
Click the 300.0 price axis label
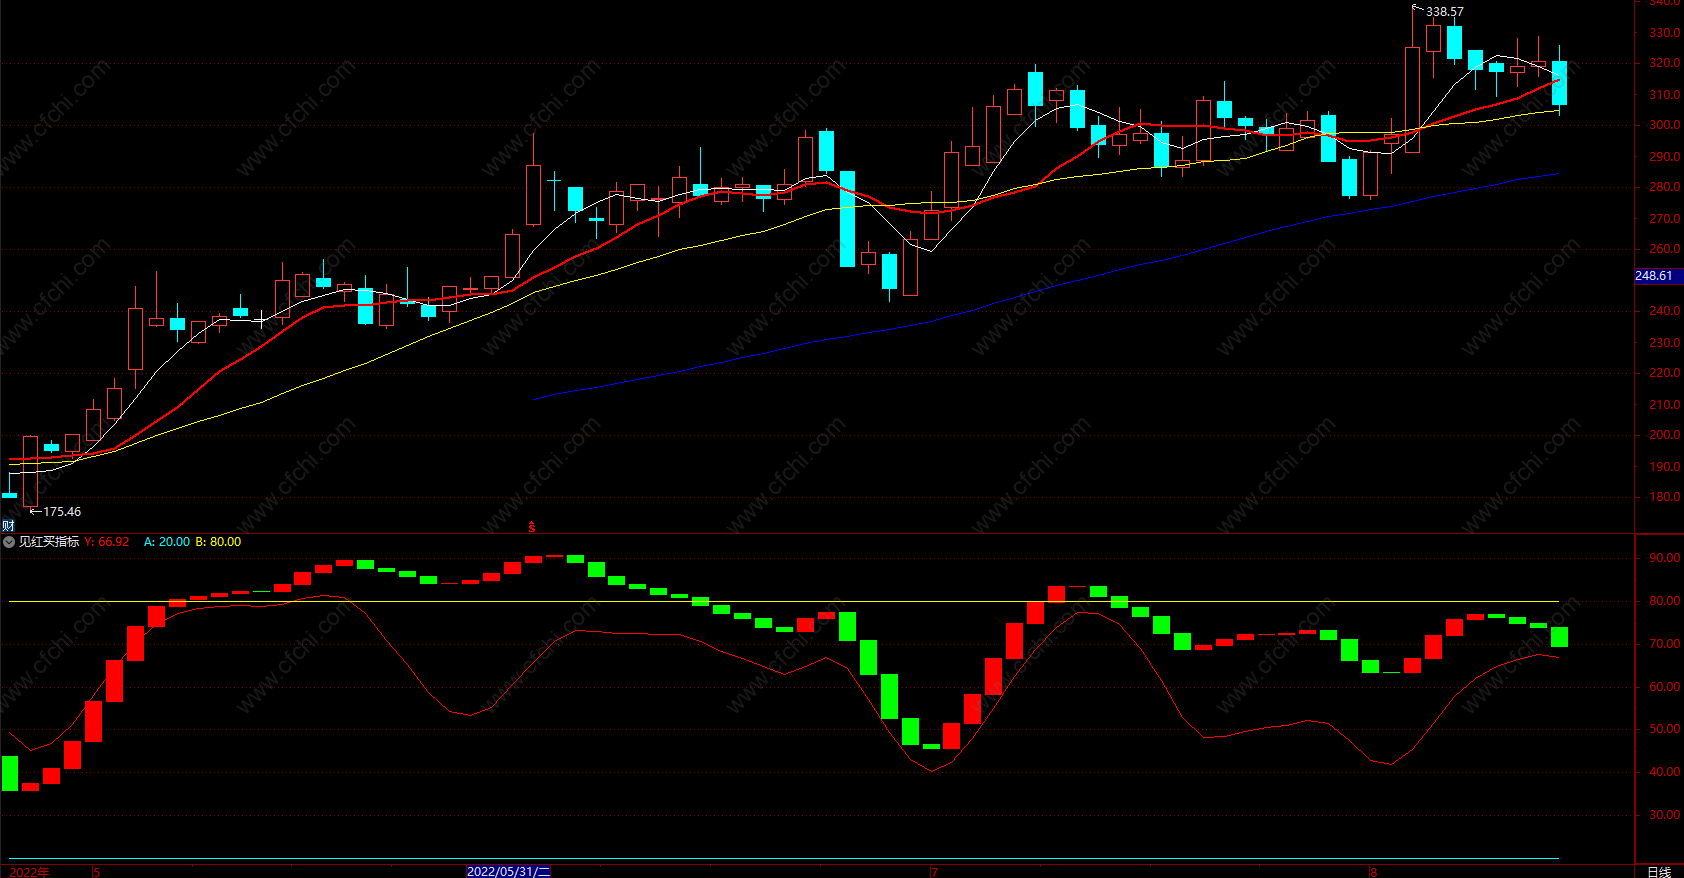pos(1665,126)
